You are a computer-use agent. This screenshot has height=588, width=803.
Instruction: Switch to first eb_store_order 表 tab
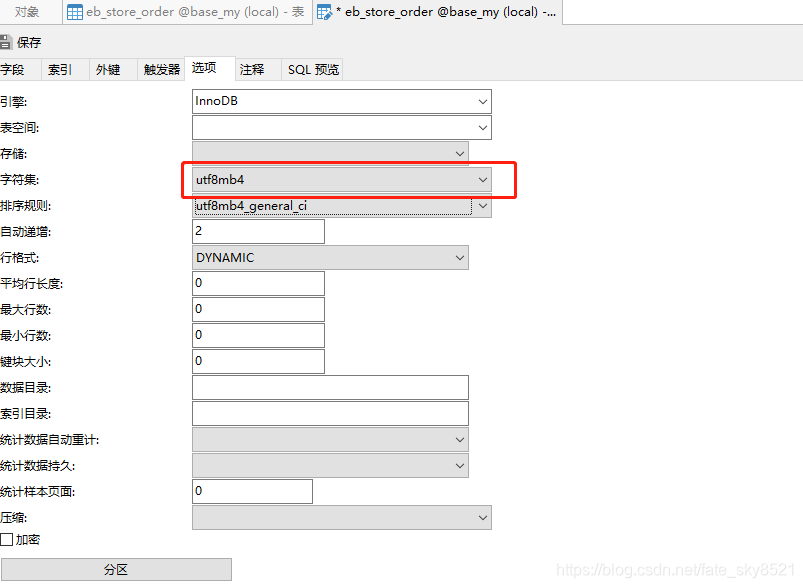click(x=187, y=12)
